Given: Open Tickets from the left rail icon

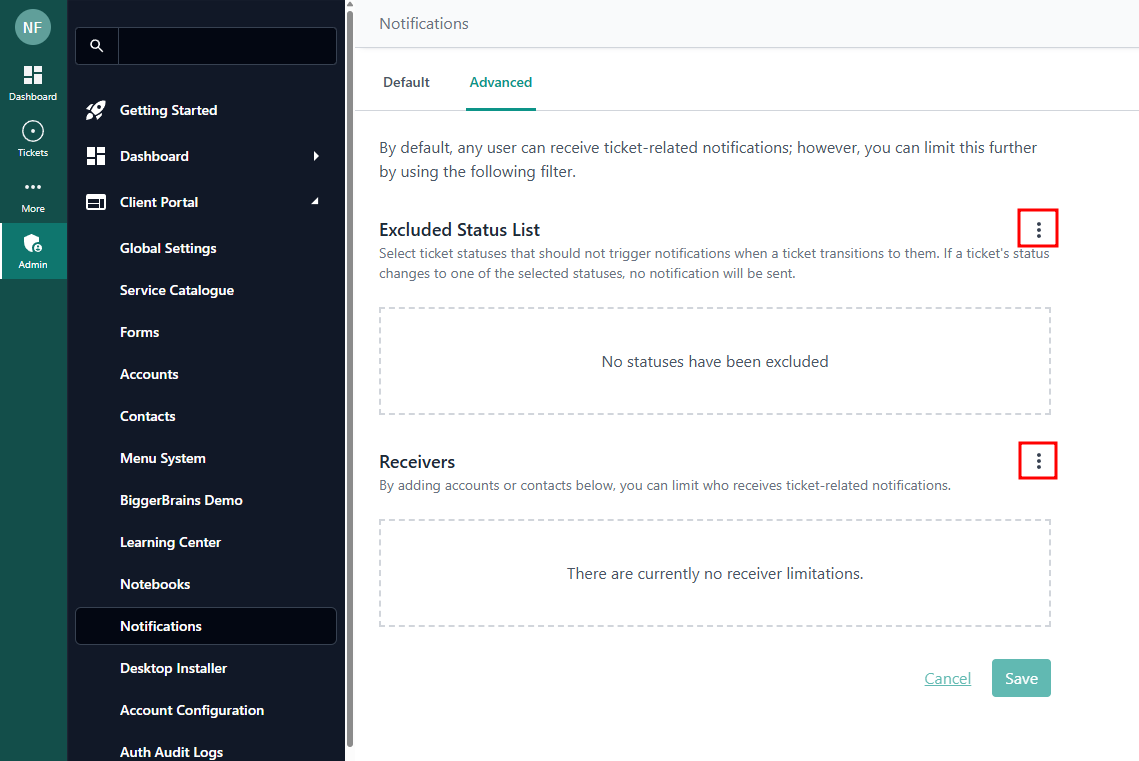Looking at the screenshot, I should click(x=33, y=132).
